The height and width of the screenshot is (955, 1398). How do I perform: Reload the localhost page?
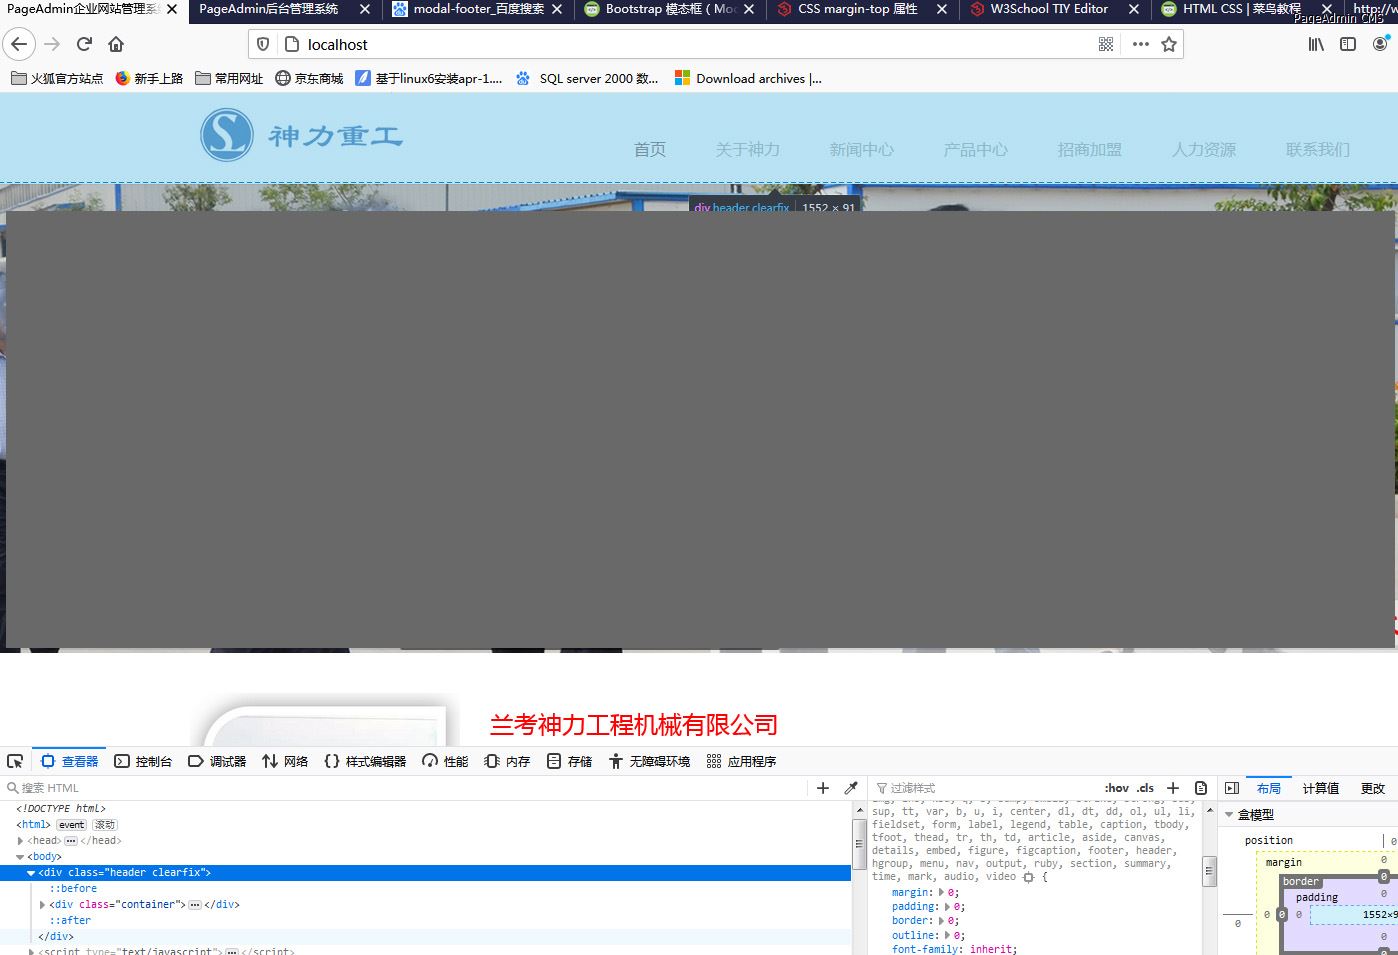pos(84,44)
